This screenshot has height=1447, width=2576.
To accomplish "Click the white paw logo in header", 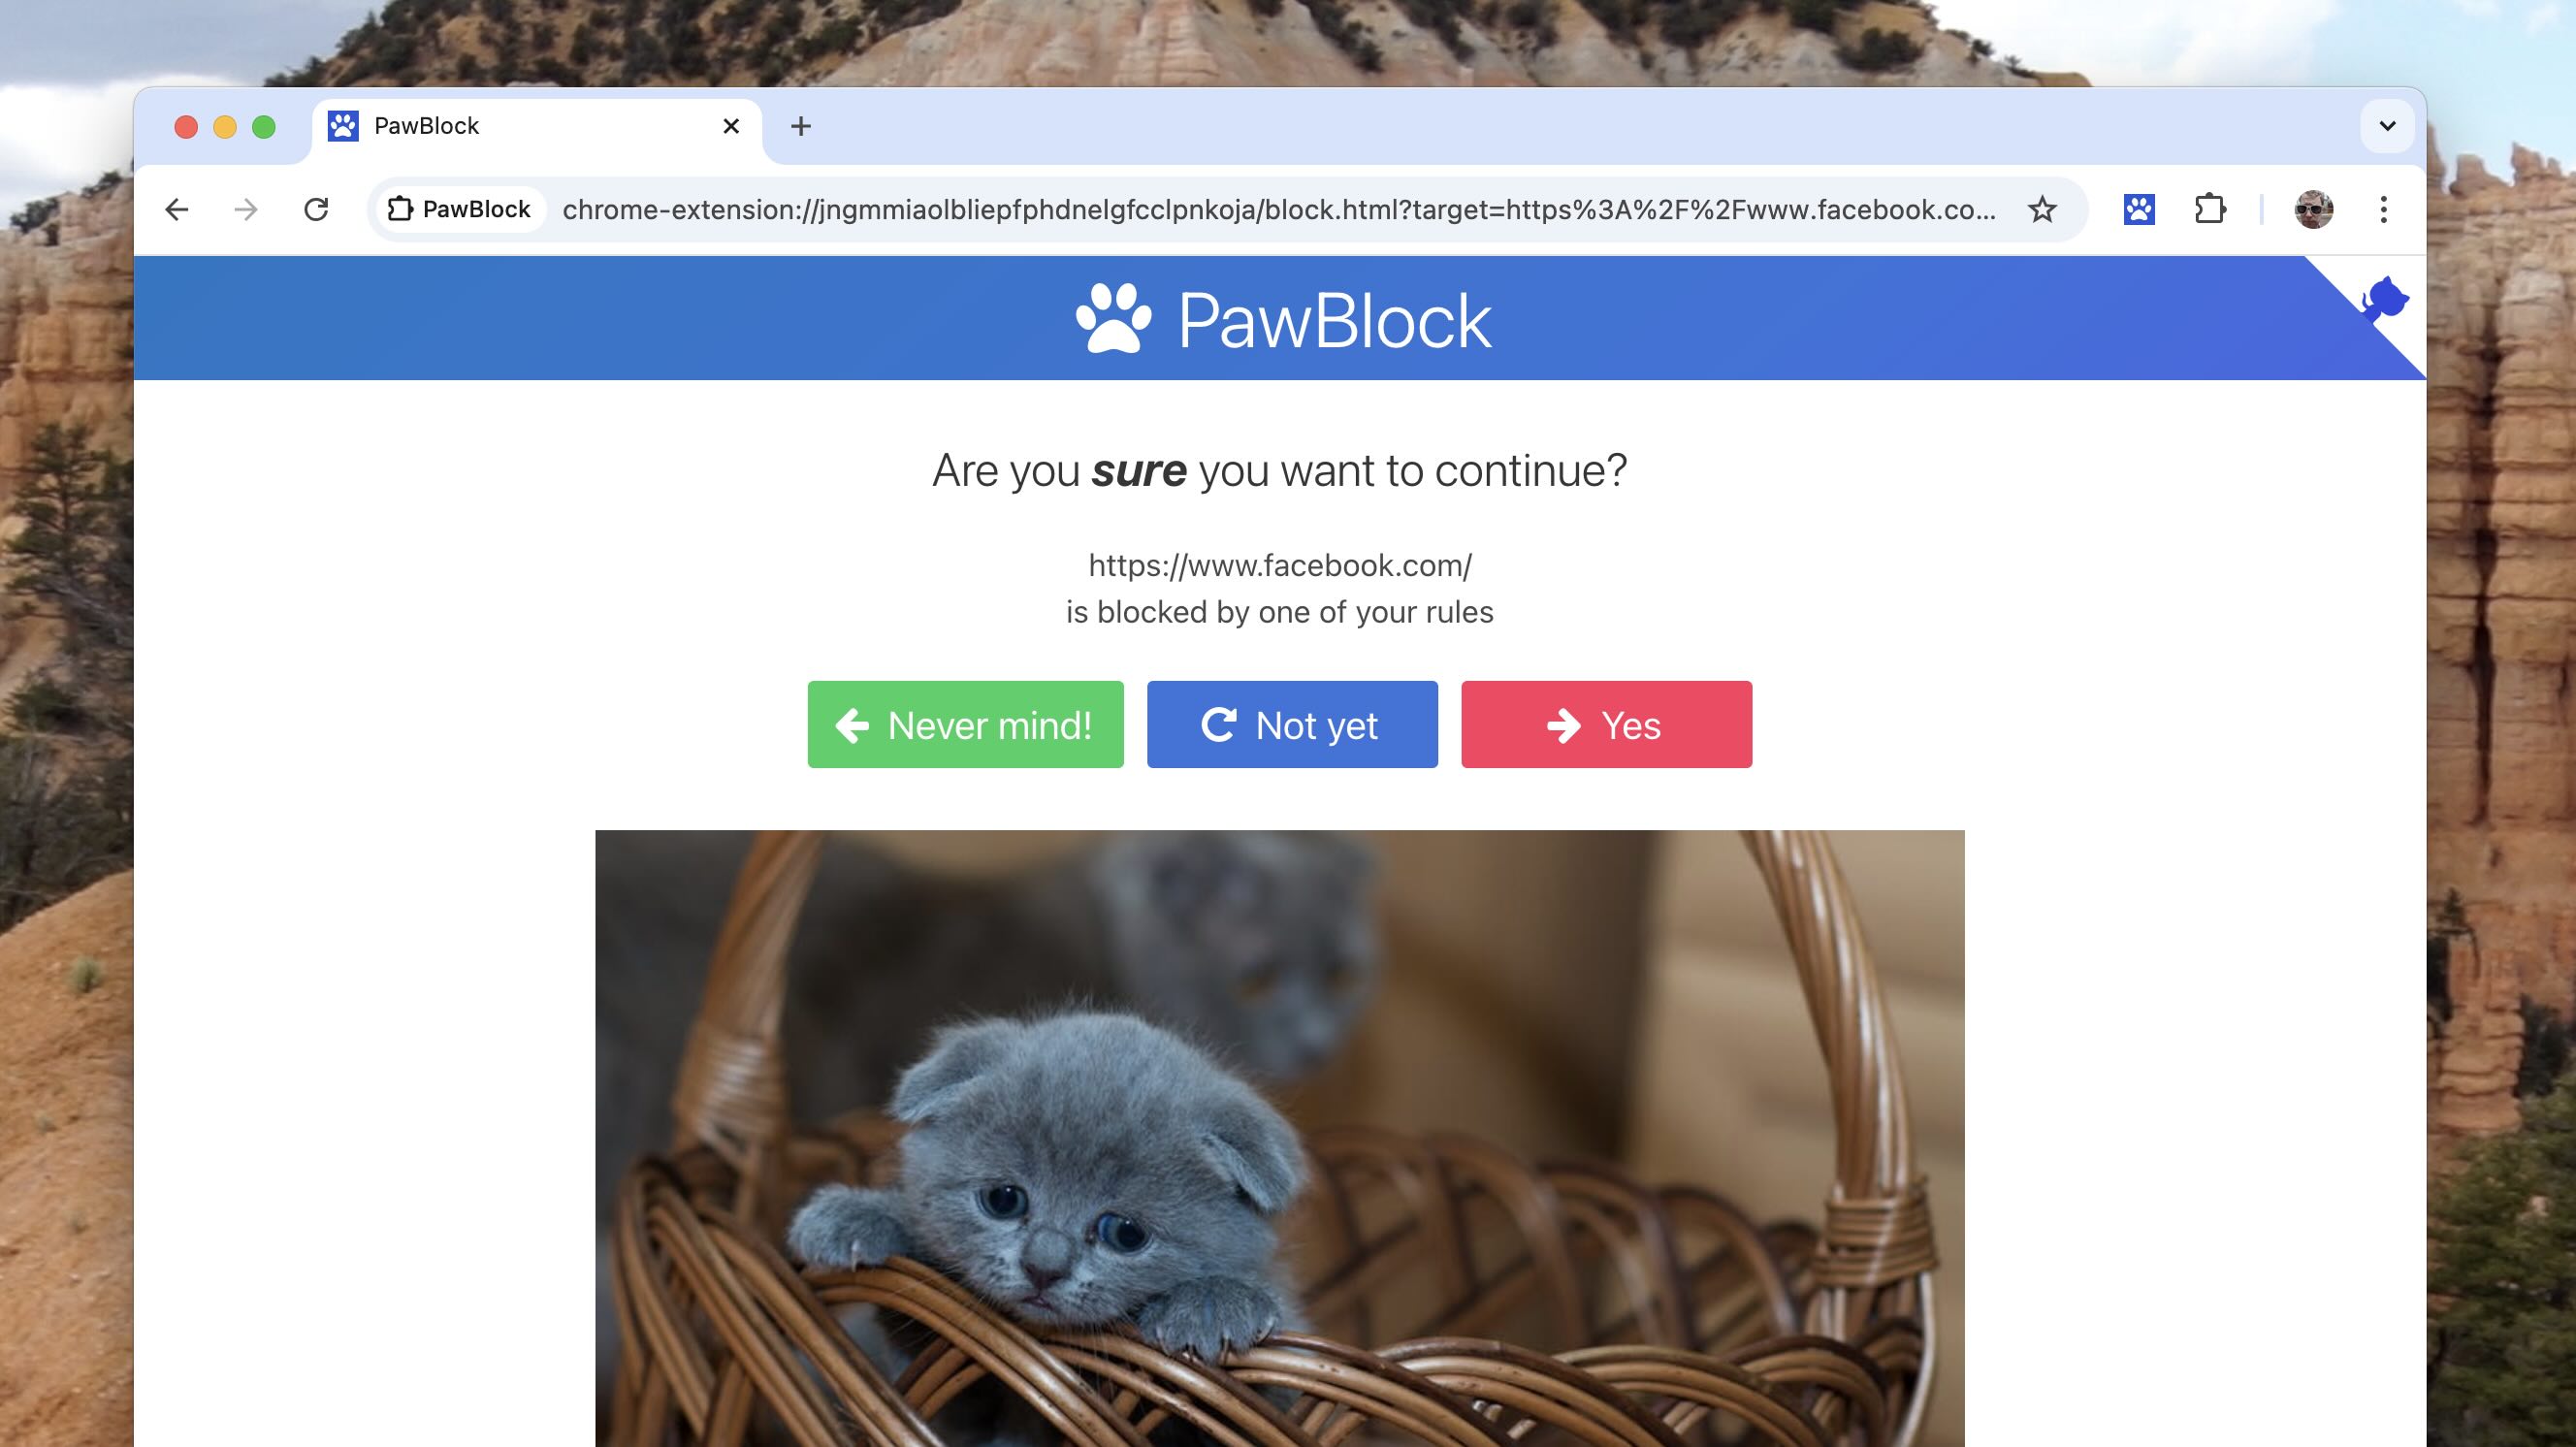I will tap(1113, 319).
